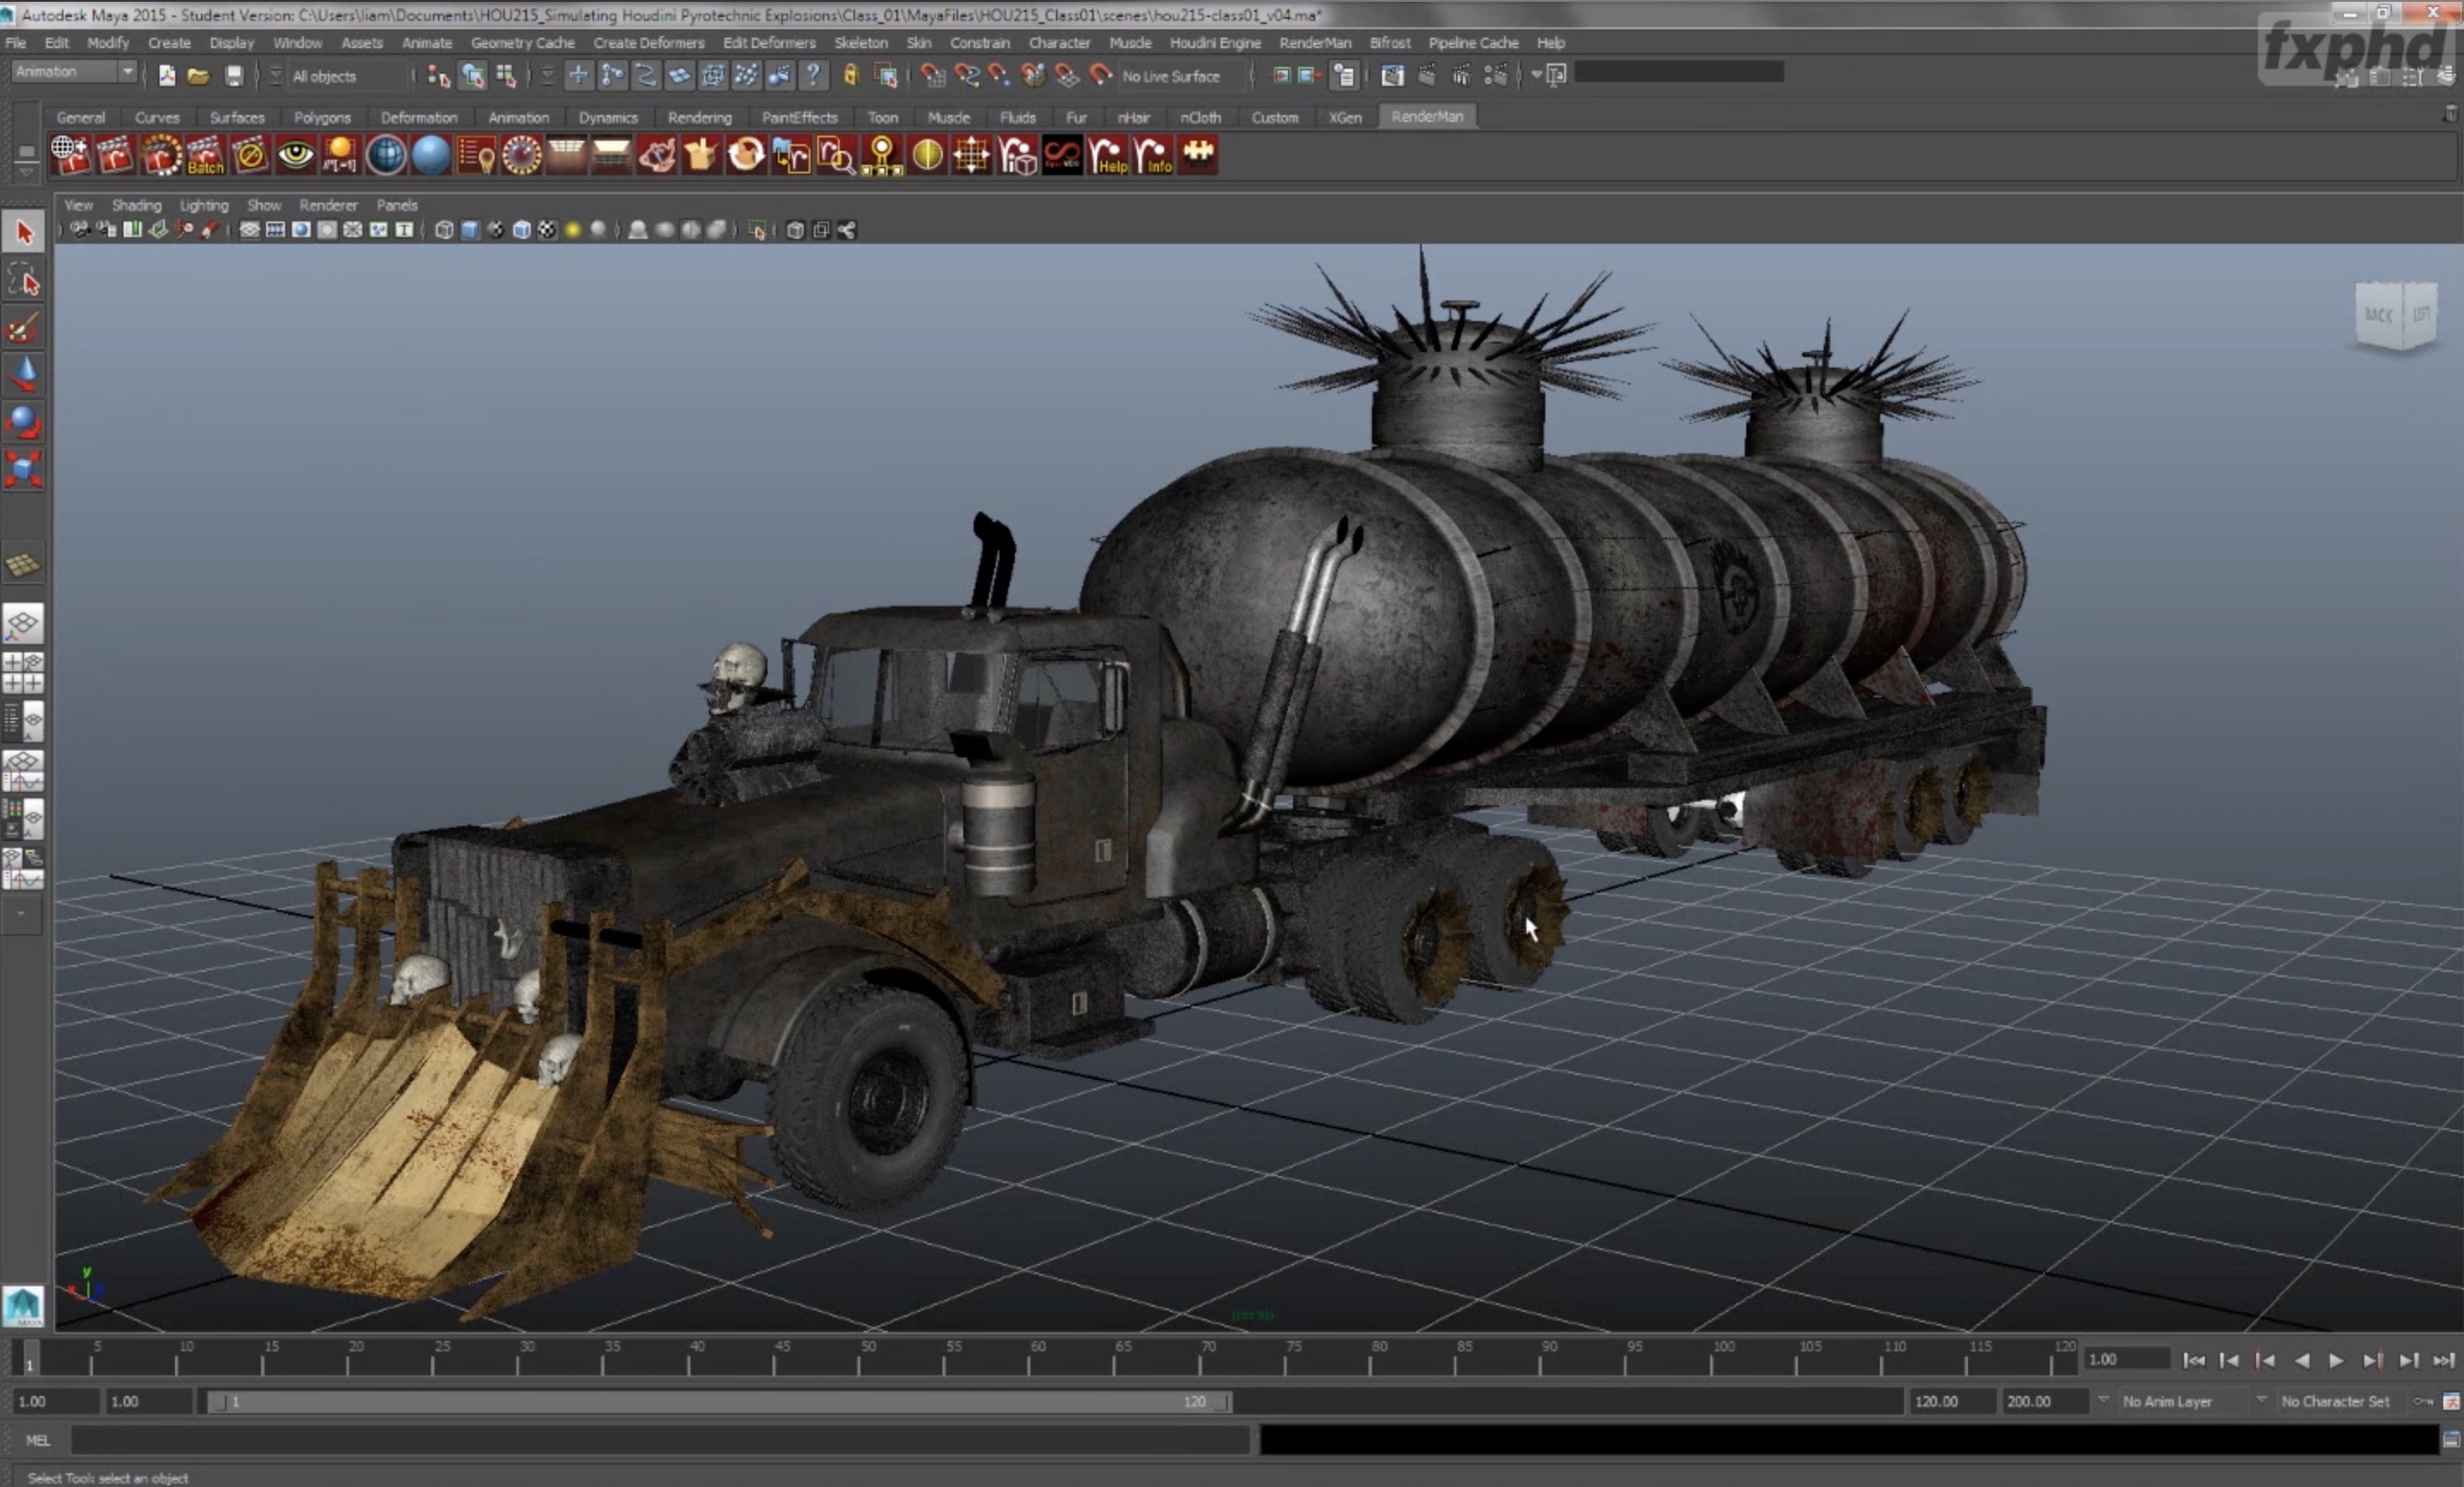Image resolution: width=2464 pixels, height=1487 pixels.
Task: Select the Rotate tool sphere icon
Action: [23, 421]
